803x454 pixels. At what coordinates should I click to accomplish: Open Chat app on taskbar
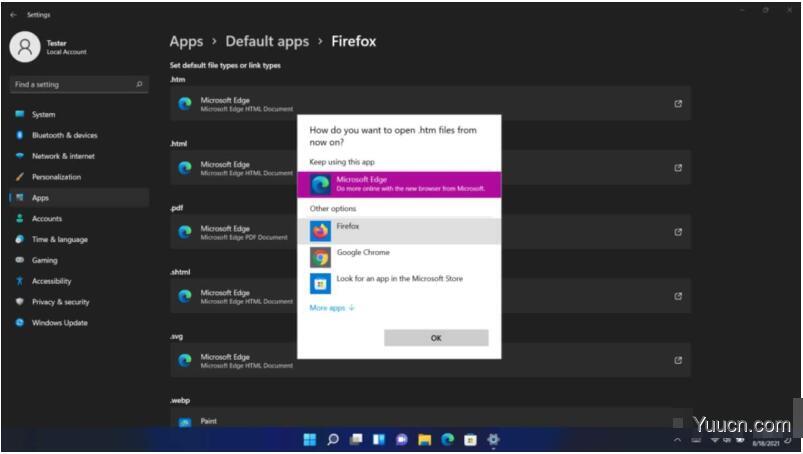(402, 440)
